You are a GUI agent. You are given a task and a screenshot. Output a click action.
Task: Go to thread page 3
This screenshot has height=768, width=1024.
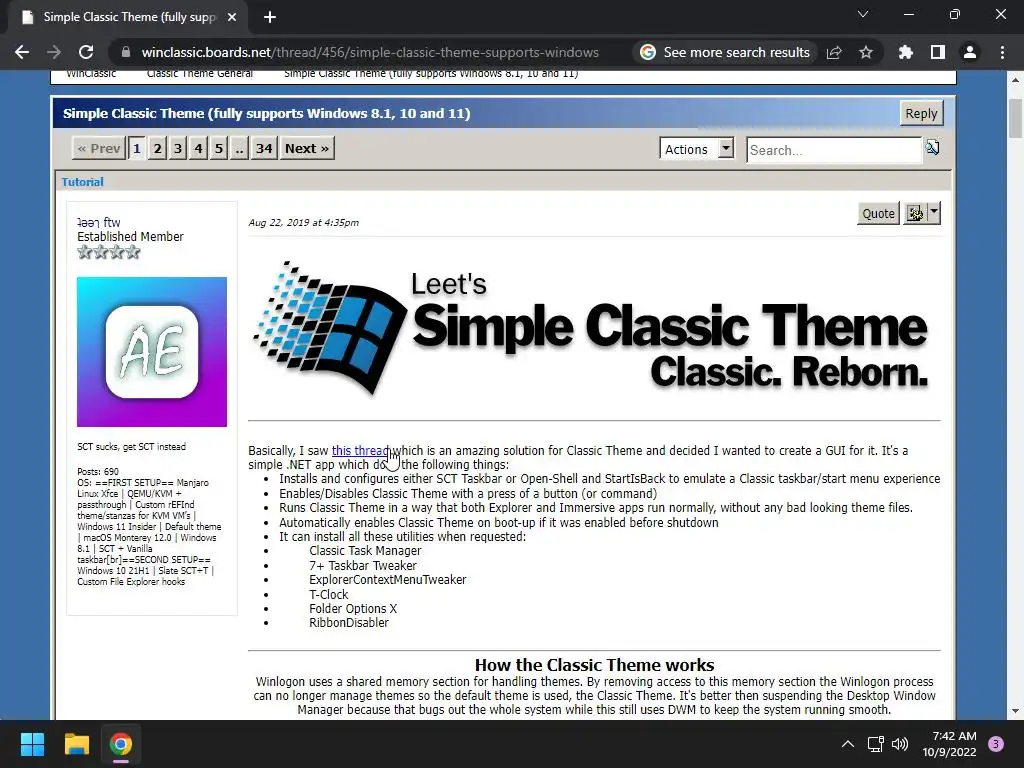pos(178,148)
